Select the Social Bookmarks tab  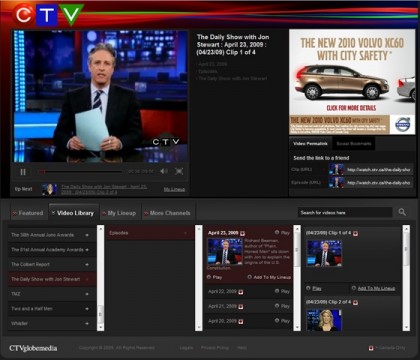click(x=354, y=144)
